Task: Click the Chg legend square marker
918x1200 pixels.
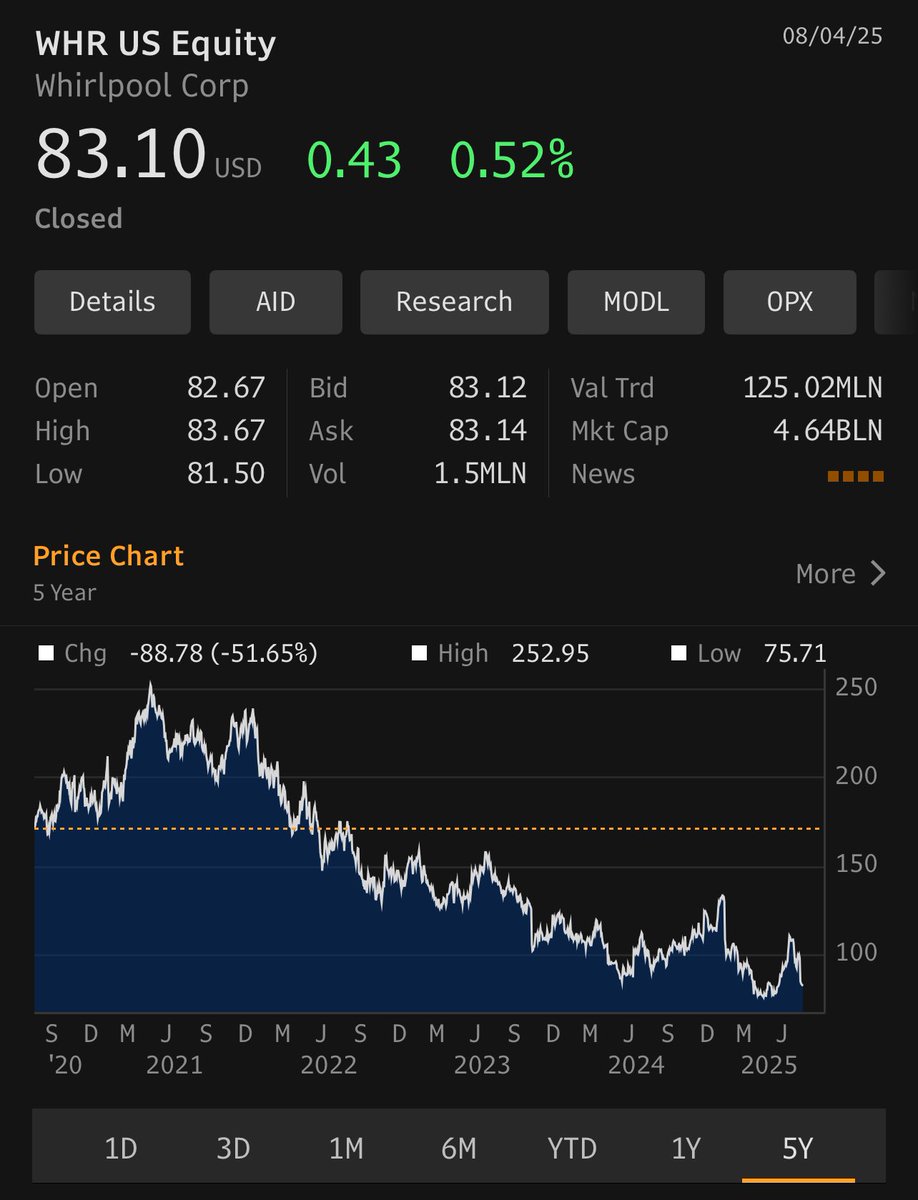Action: coord(46,654)
